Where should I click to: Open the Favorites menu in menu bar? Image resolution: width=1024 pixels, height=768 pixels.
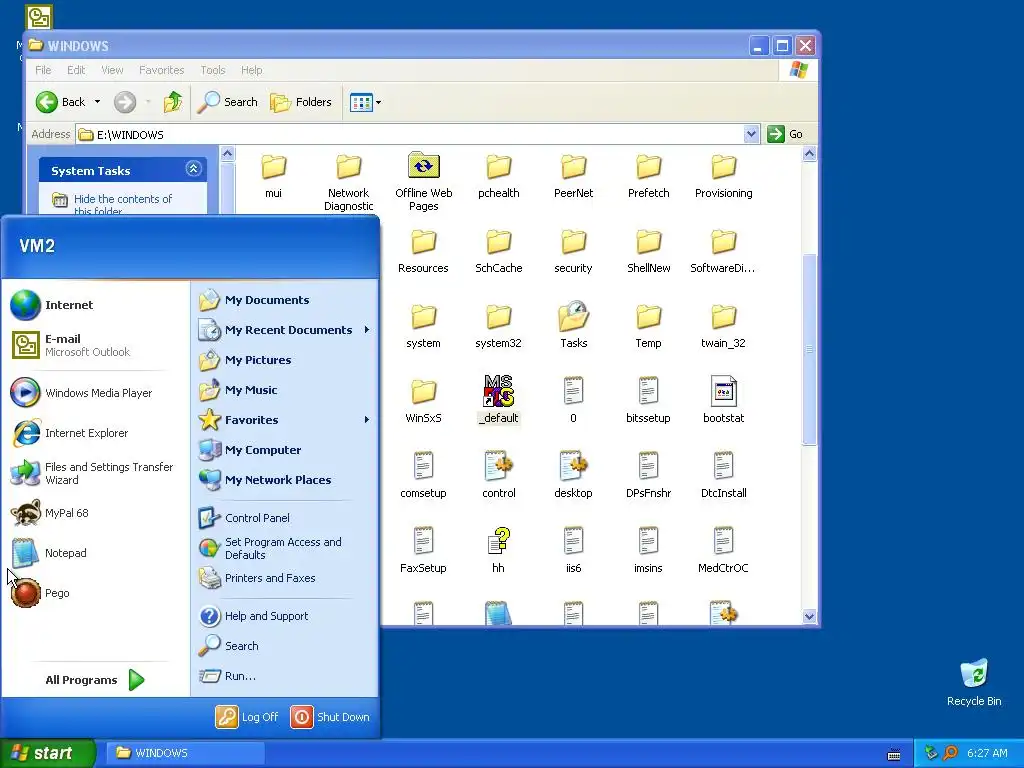161,70
